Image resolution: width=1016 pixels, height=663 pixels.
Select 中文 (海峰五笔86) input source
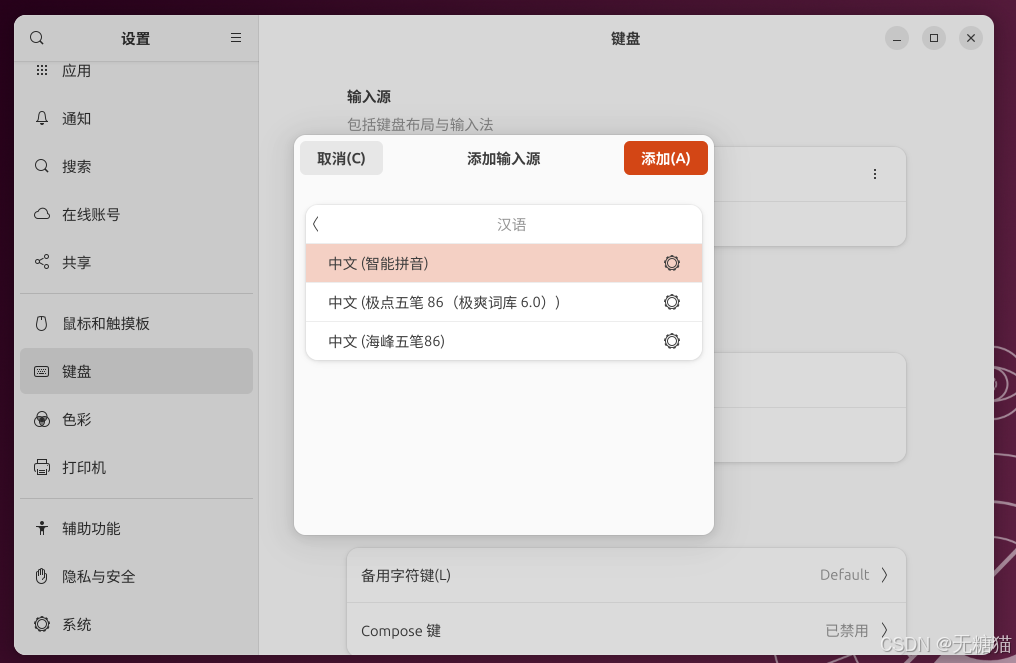503,341
